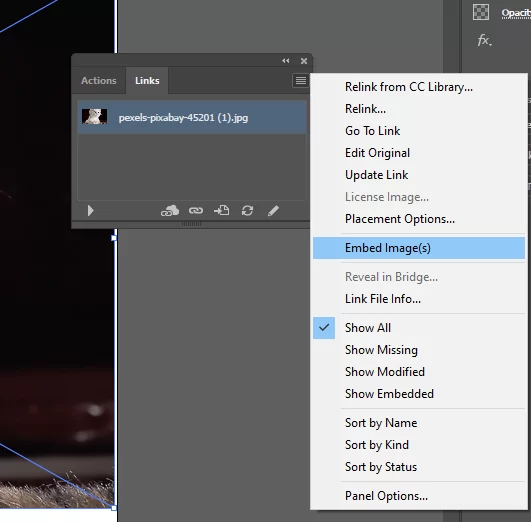The width and height of the screenshot is (531, 522).
Task: Choose Sort by Kind
Action: pyautogui.click(x=419, y=445)
